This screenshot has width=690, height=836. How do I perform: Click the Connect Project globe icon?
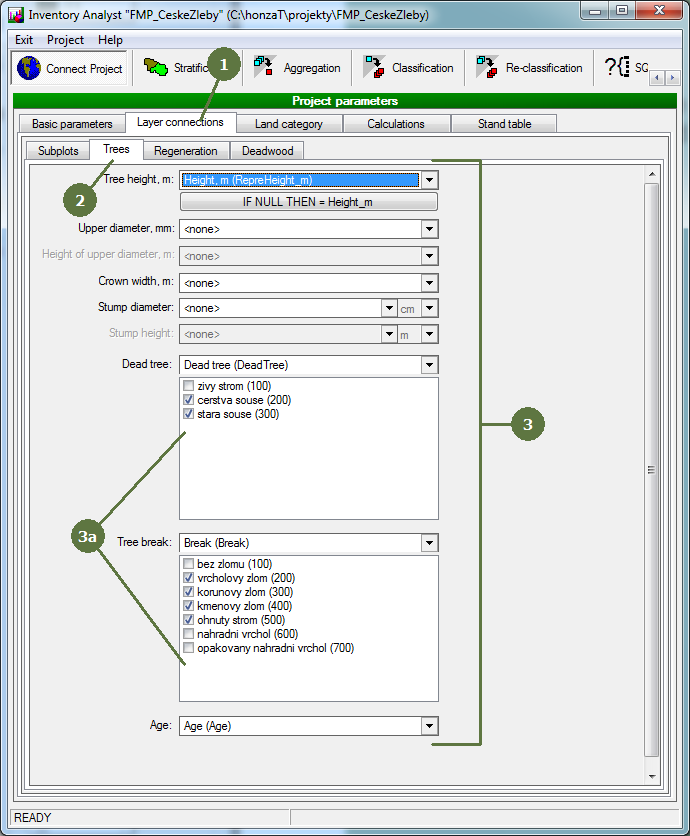coord(30,68)
